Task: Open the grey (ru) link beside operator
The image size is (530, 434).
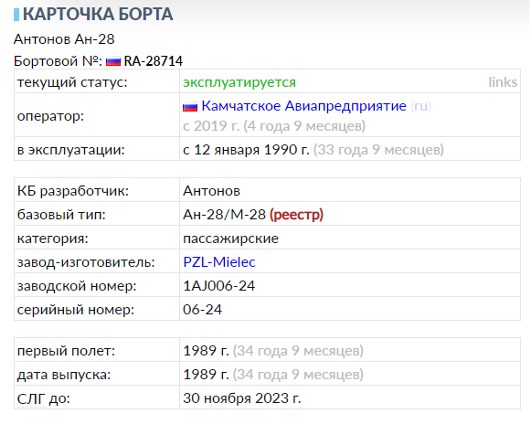Action: [x=420, y=106]
